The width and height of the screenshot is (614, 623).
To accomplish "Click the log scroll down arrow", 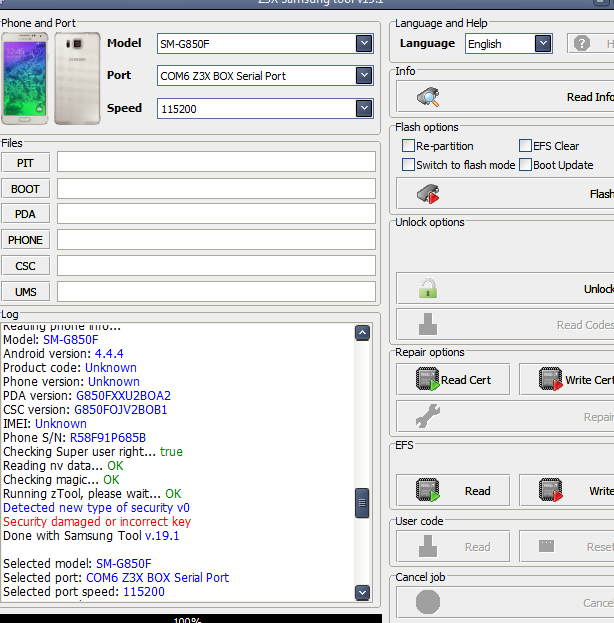I will (362, 592).
